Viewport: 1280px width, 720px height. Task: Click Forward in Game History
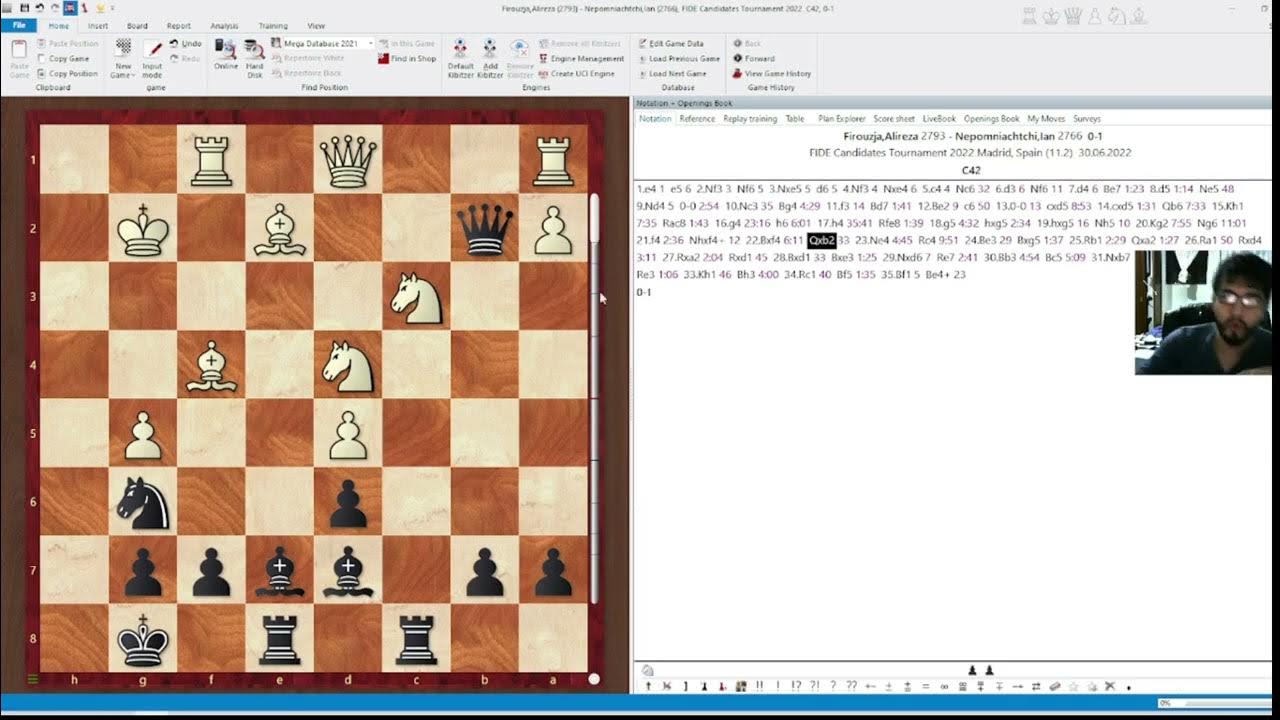click(753, 59)
